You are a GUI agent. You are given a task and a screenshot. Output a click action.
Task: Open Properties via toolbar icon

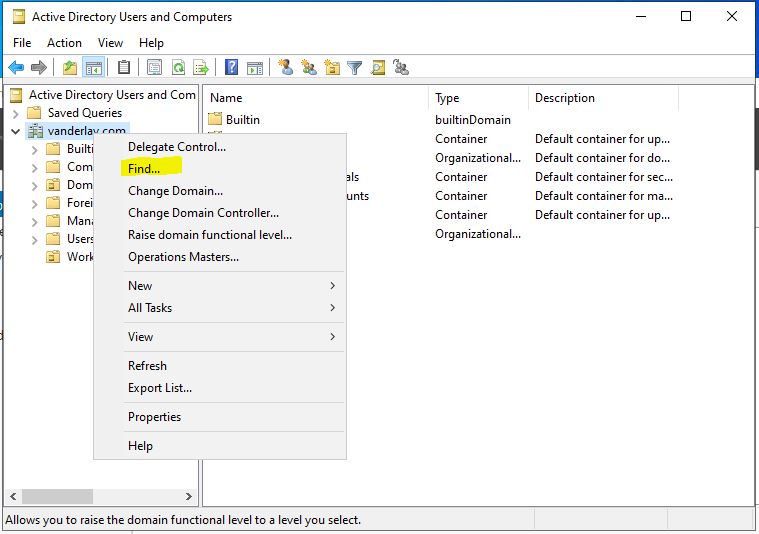pyautogui.click(x=154, y=67)
